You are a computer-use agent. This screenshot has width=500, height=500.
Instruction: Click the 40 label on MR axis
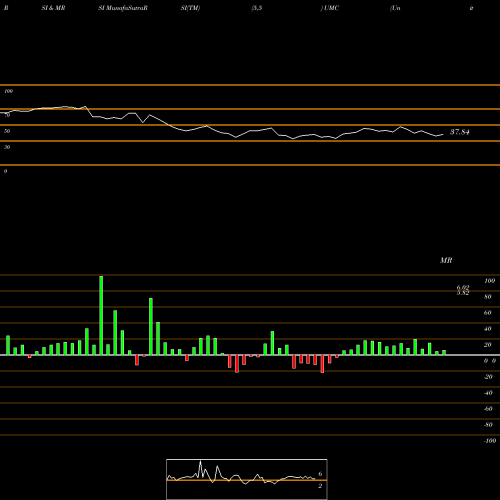point(488,329)
